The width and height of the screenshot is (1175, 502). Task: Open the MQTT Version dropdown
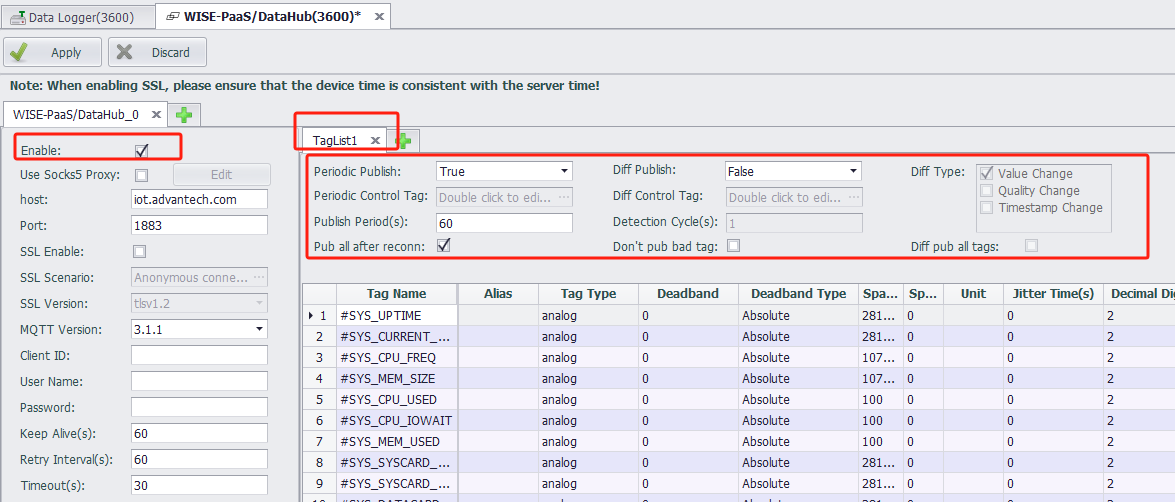pos(259,329)
